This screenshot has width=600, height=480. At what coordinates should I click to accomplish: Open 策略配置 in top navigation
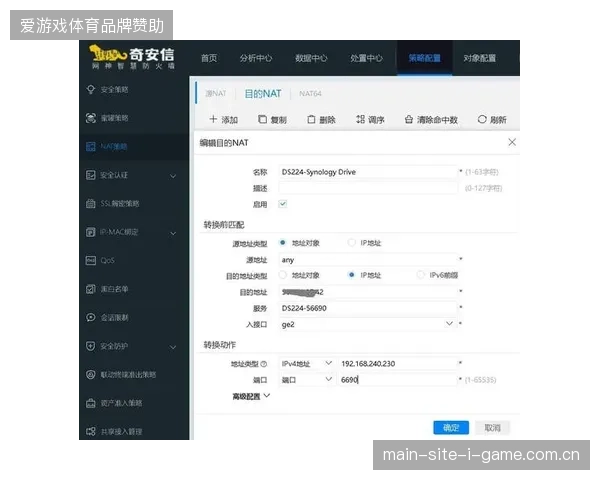coord(424,58)
